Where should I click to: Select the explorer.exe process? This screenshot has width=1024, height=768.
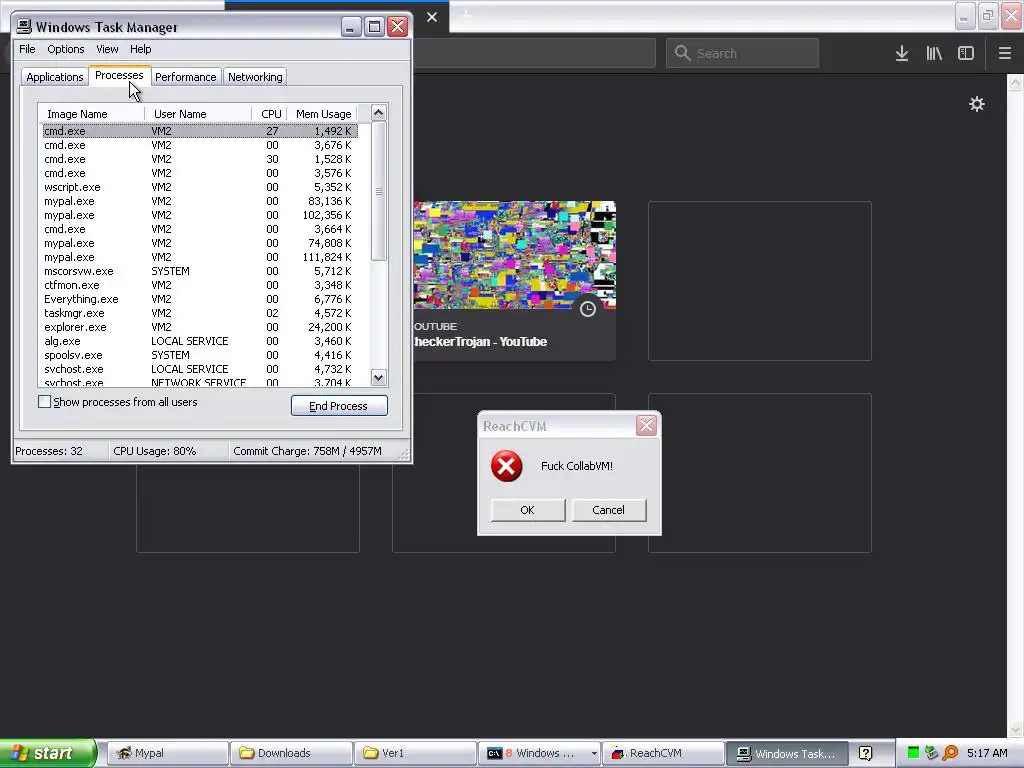click(x=200, y=327)
